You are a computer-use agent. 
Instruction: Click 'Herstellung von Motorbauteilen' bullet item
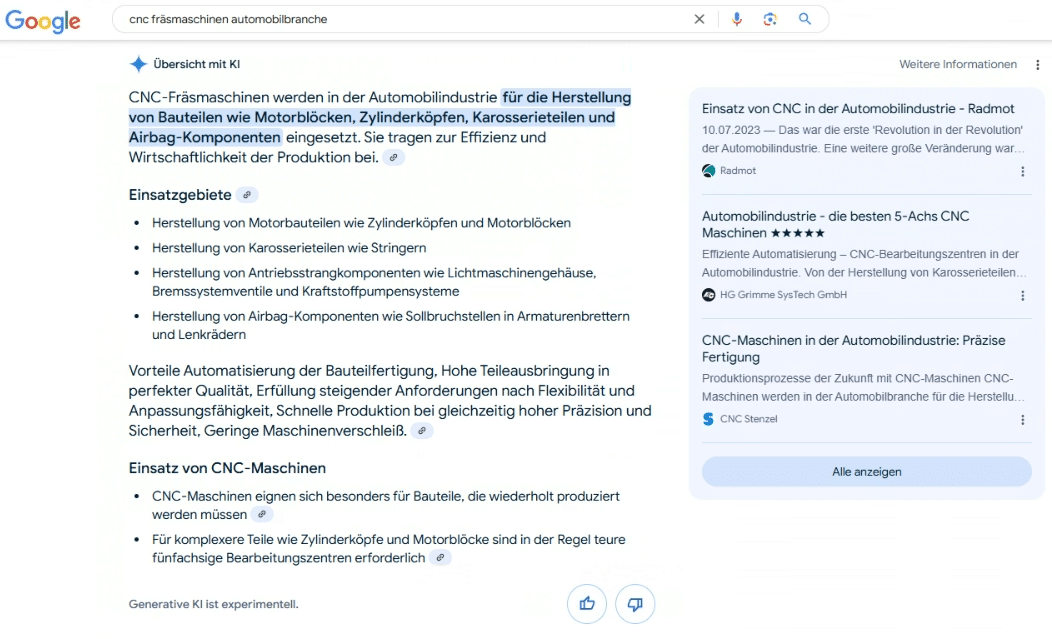tap(361, 224)
